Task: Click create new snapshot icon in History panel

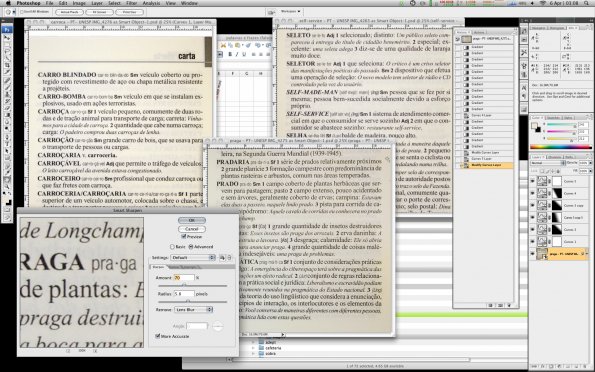Action: coord(501,305)
